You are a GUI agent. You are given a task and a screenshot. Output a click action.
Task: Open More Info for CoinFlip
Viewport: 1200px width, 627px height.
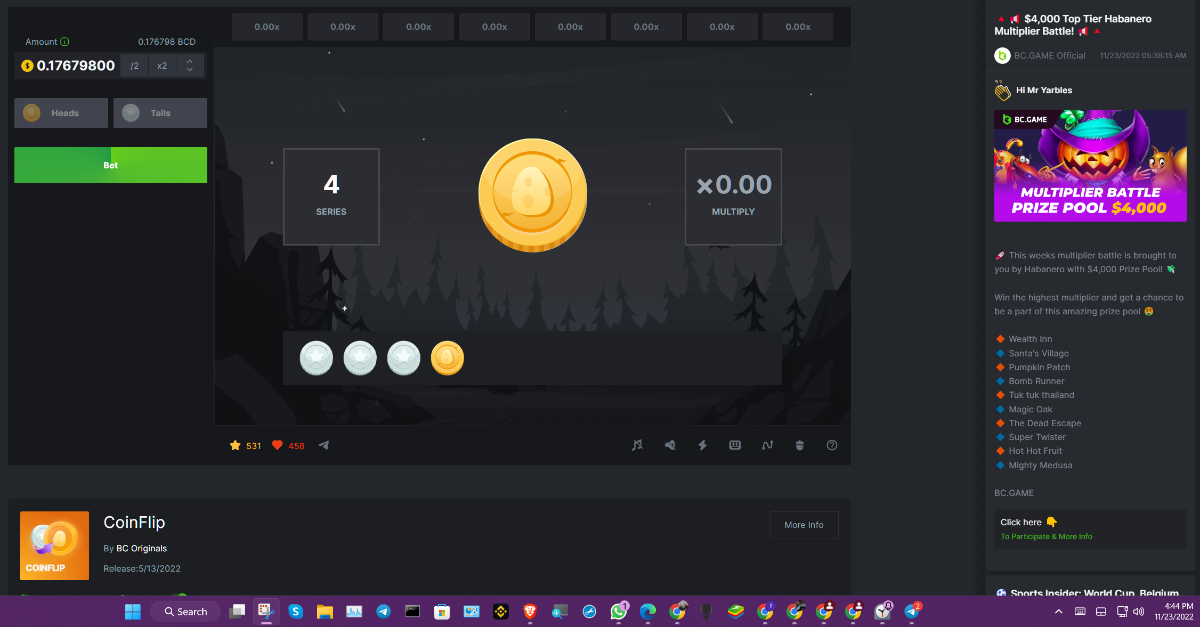[804, 525]
